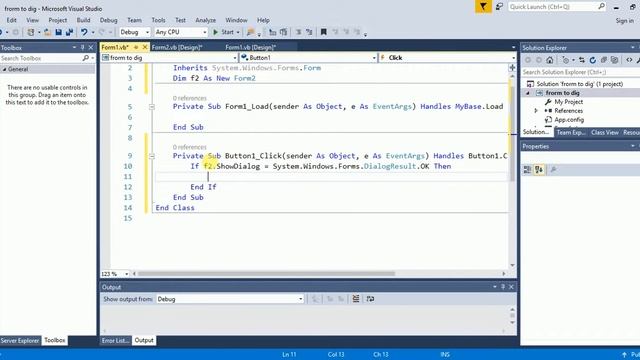Click the uncomment lines icon
640x360 pixels.
pos(309,32)
